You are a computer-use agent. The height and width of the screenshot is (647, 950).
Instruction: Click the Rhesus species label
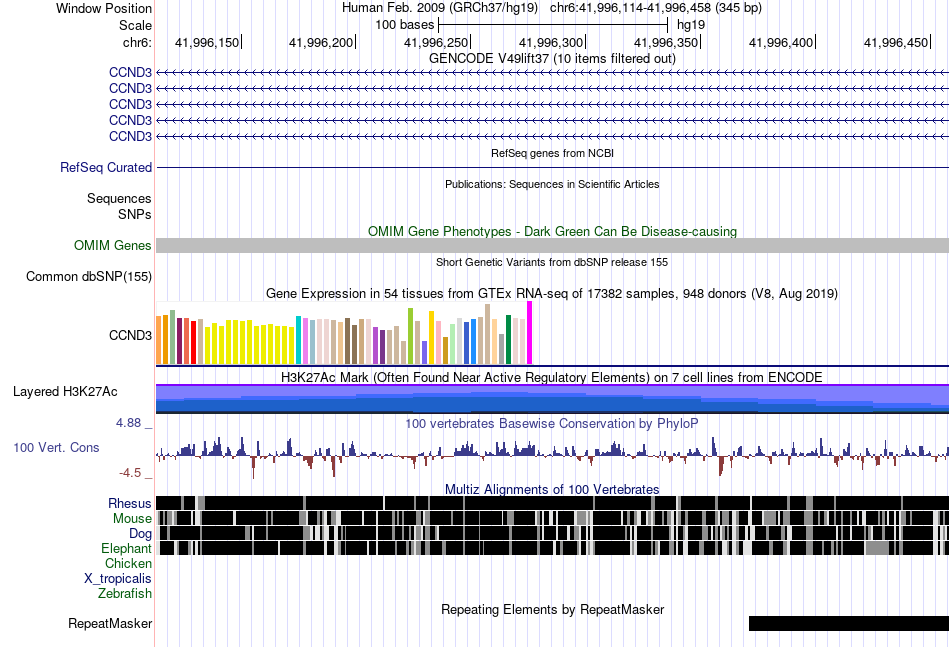point(130,503)
